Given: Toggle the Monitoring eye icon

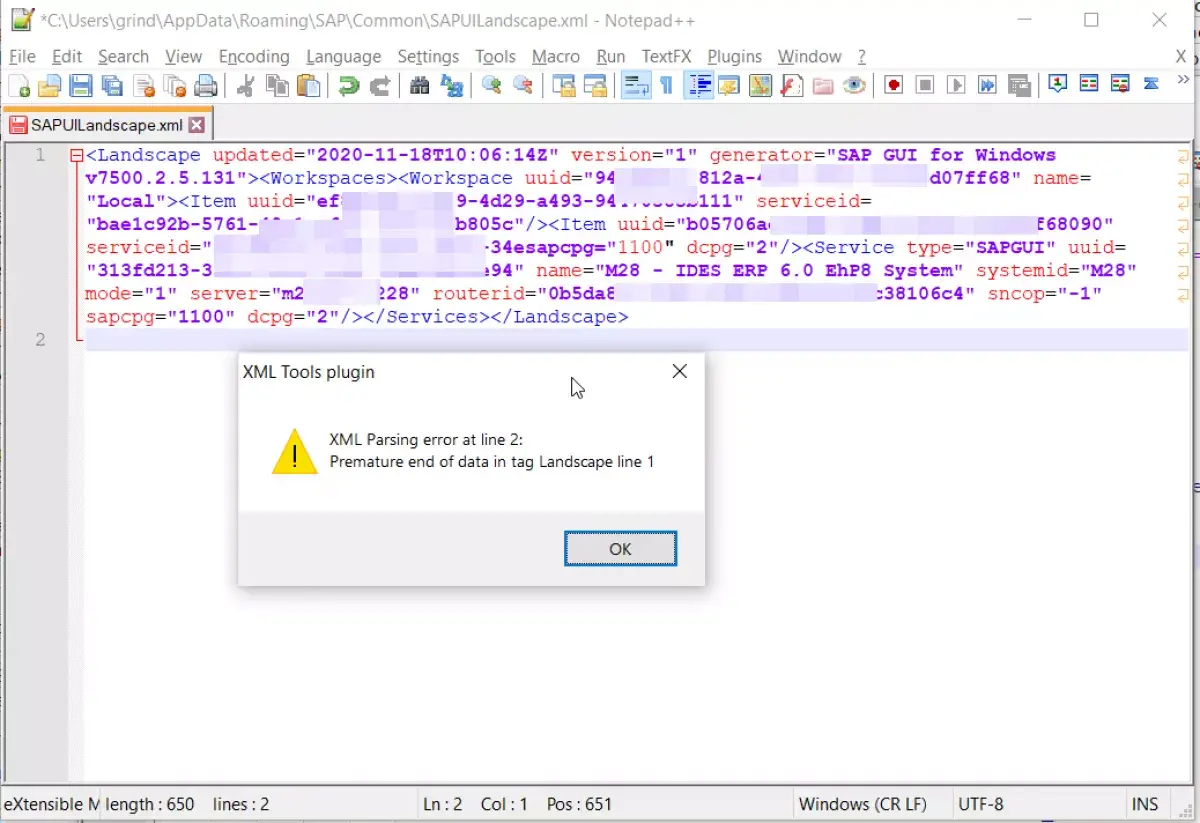Looking at the screenshot, I should coord(853,86).
